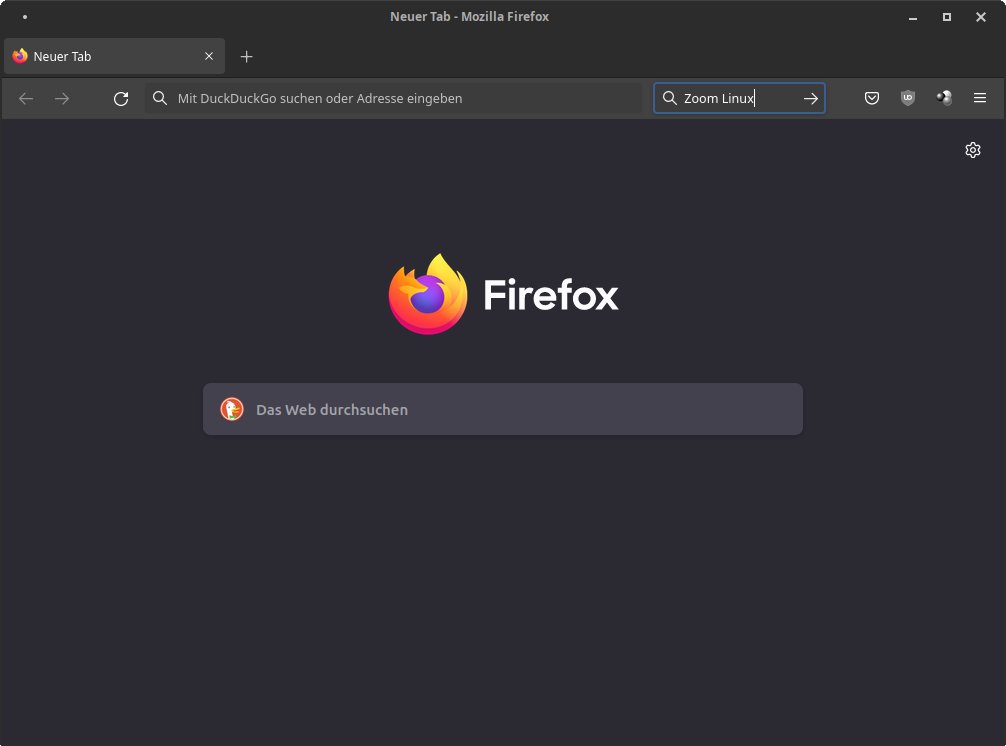
Task: Click the Firefox favicon on the tab
Action: coord(20,56)
